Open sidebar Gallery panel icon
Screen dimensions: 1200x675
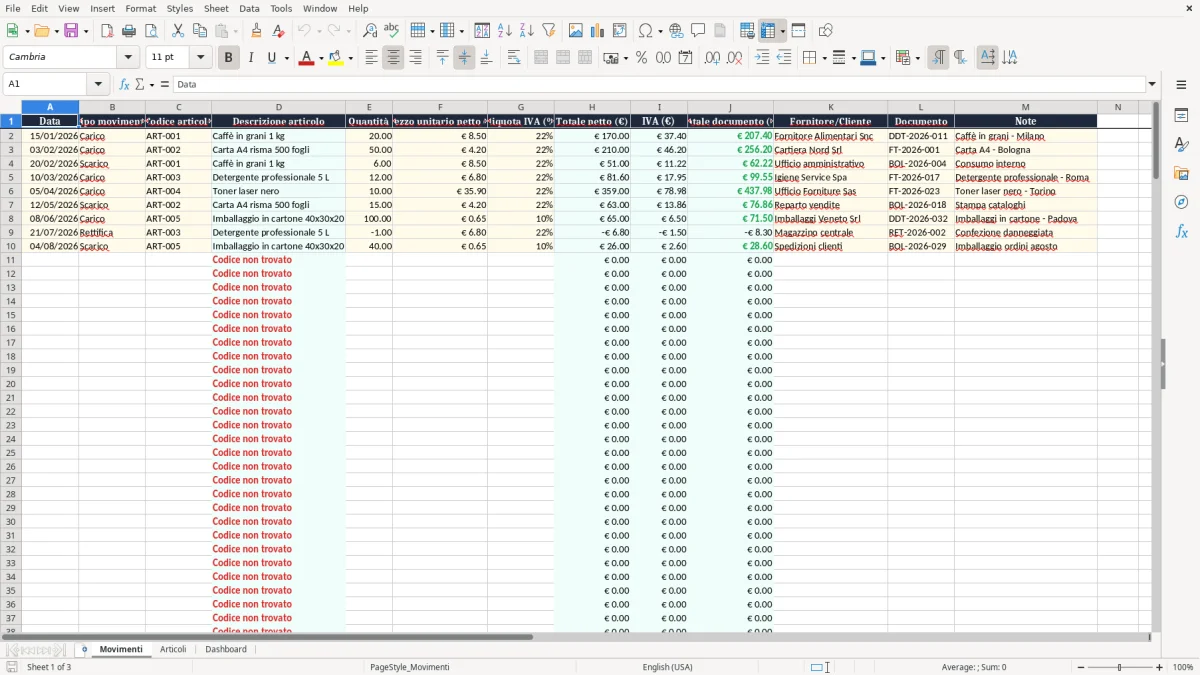point(1181,174)
